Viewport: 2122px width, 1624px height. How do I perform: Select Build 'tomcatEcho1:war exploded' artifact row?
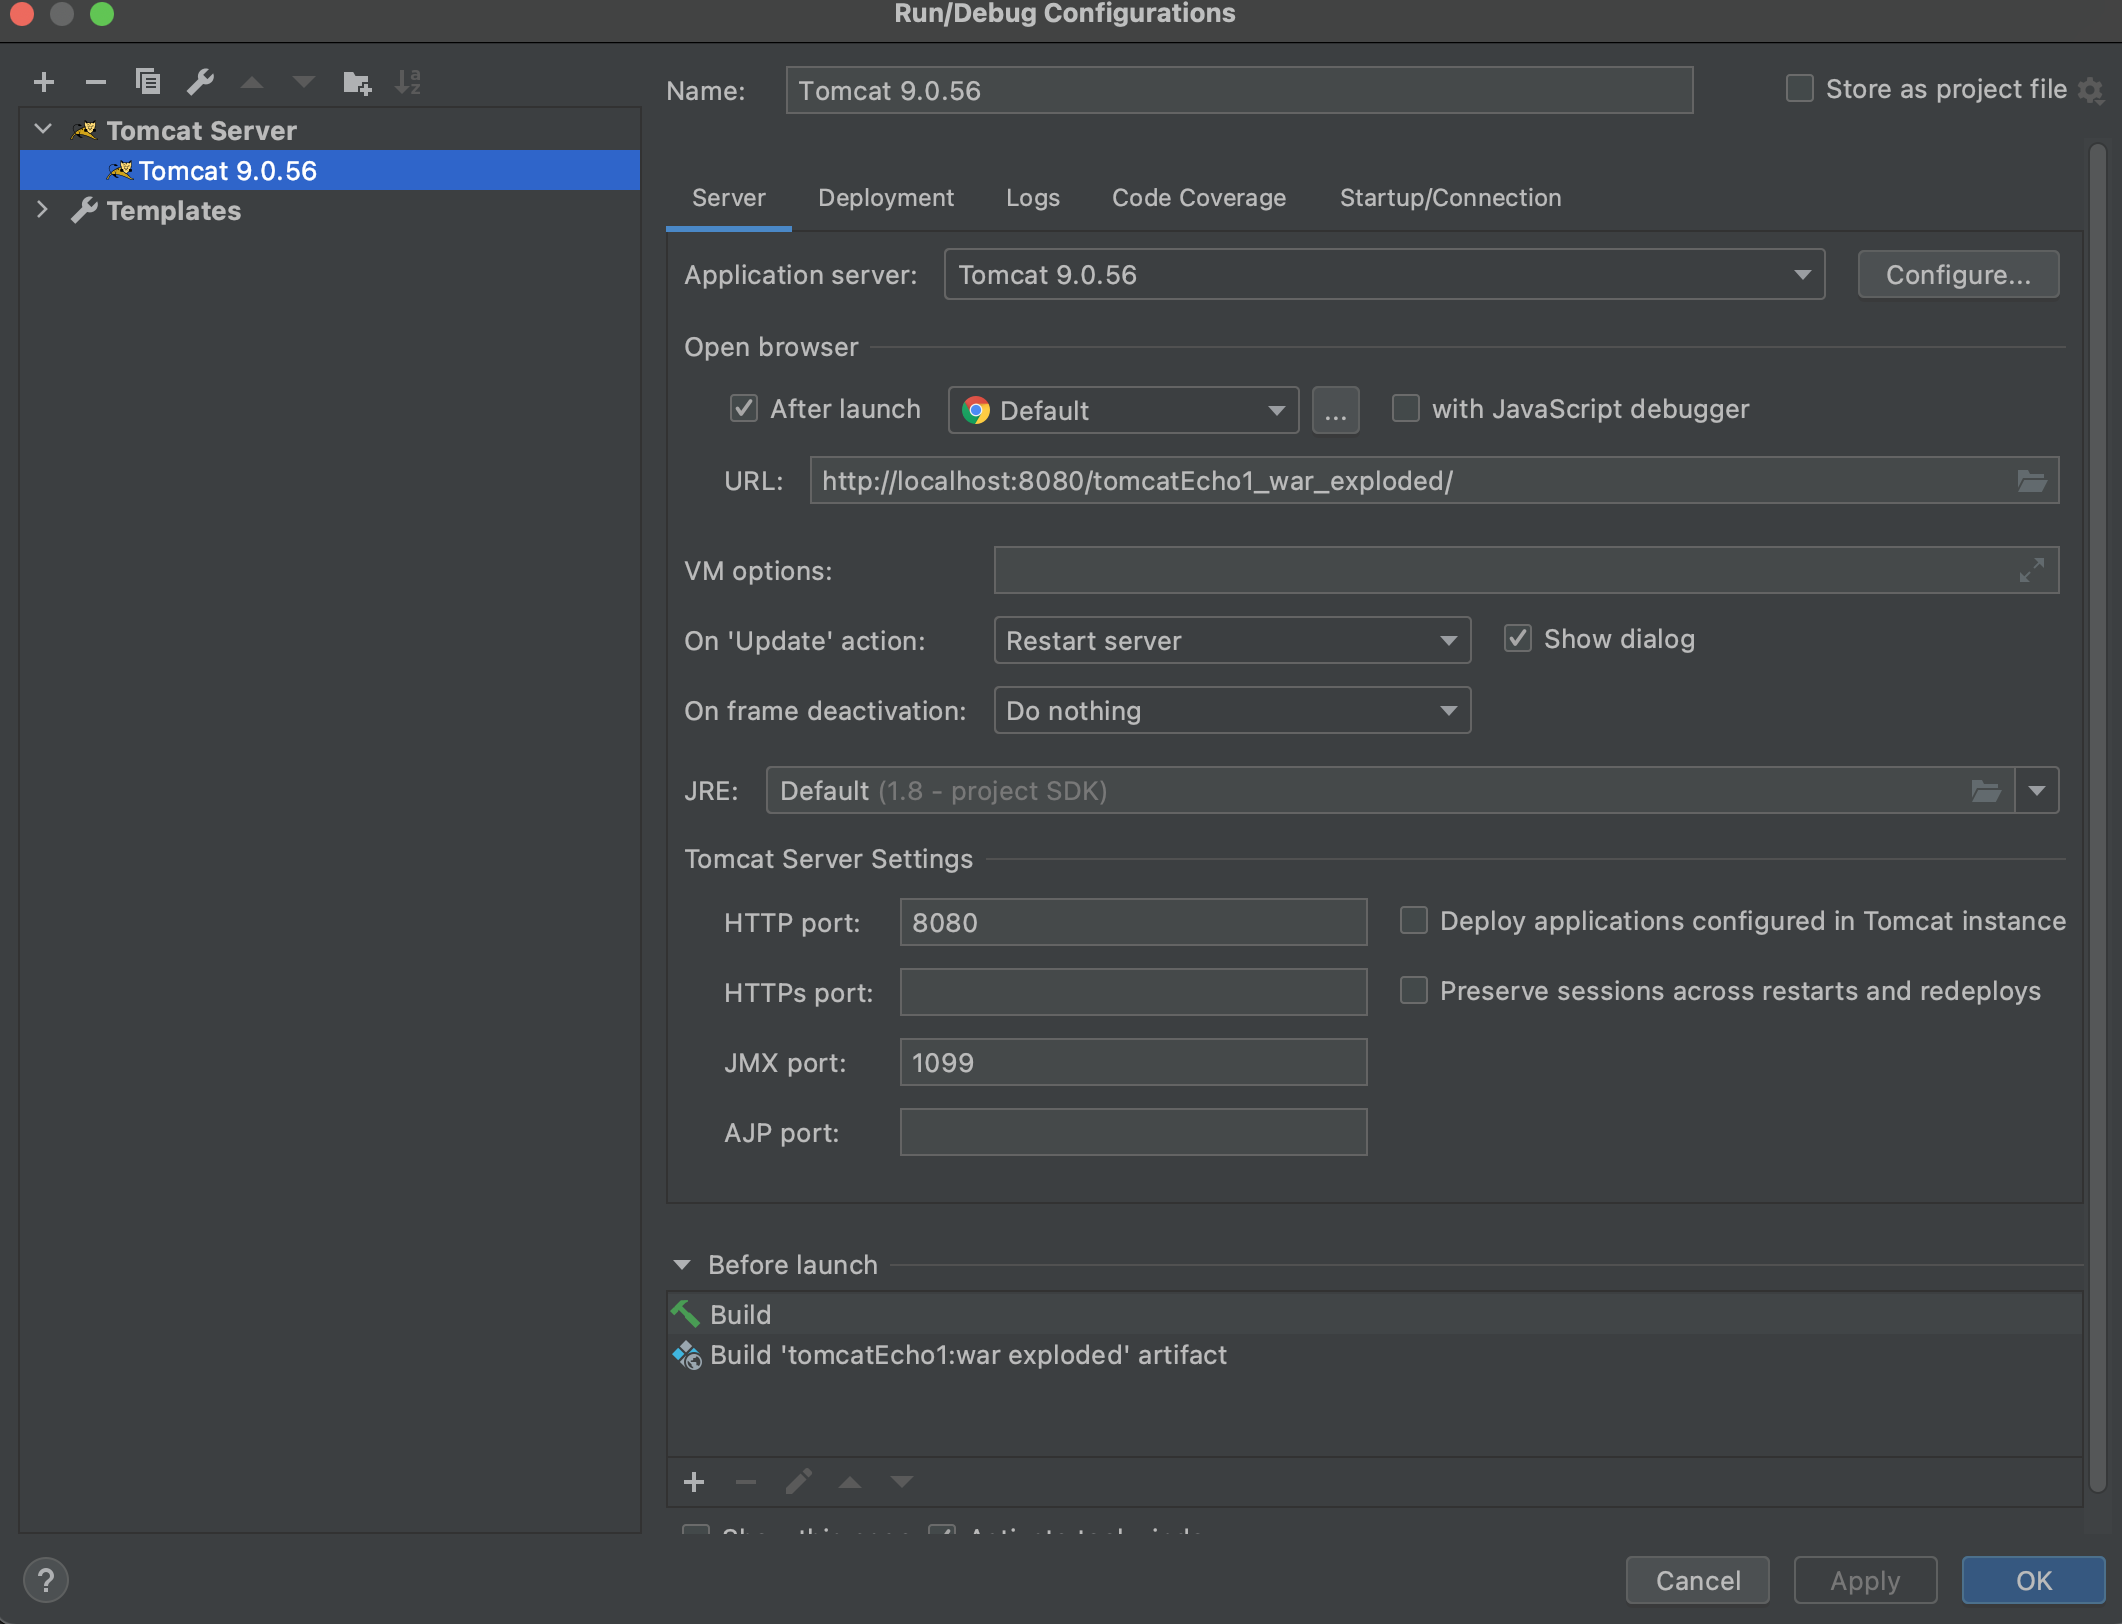pyautogui.click(x=1374, y=1355)
